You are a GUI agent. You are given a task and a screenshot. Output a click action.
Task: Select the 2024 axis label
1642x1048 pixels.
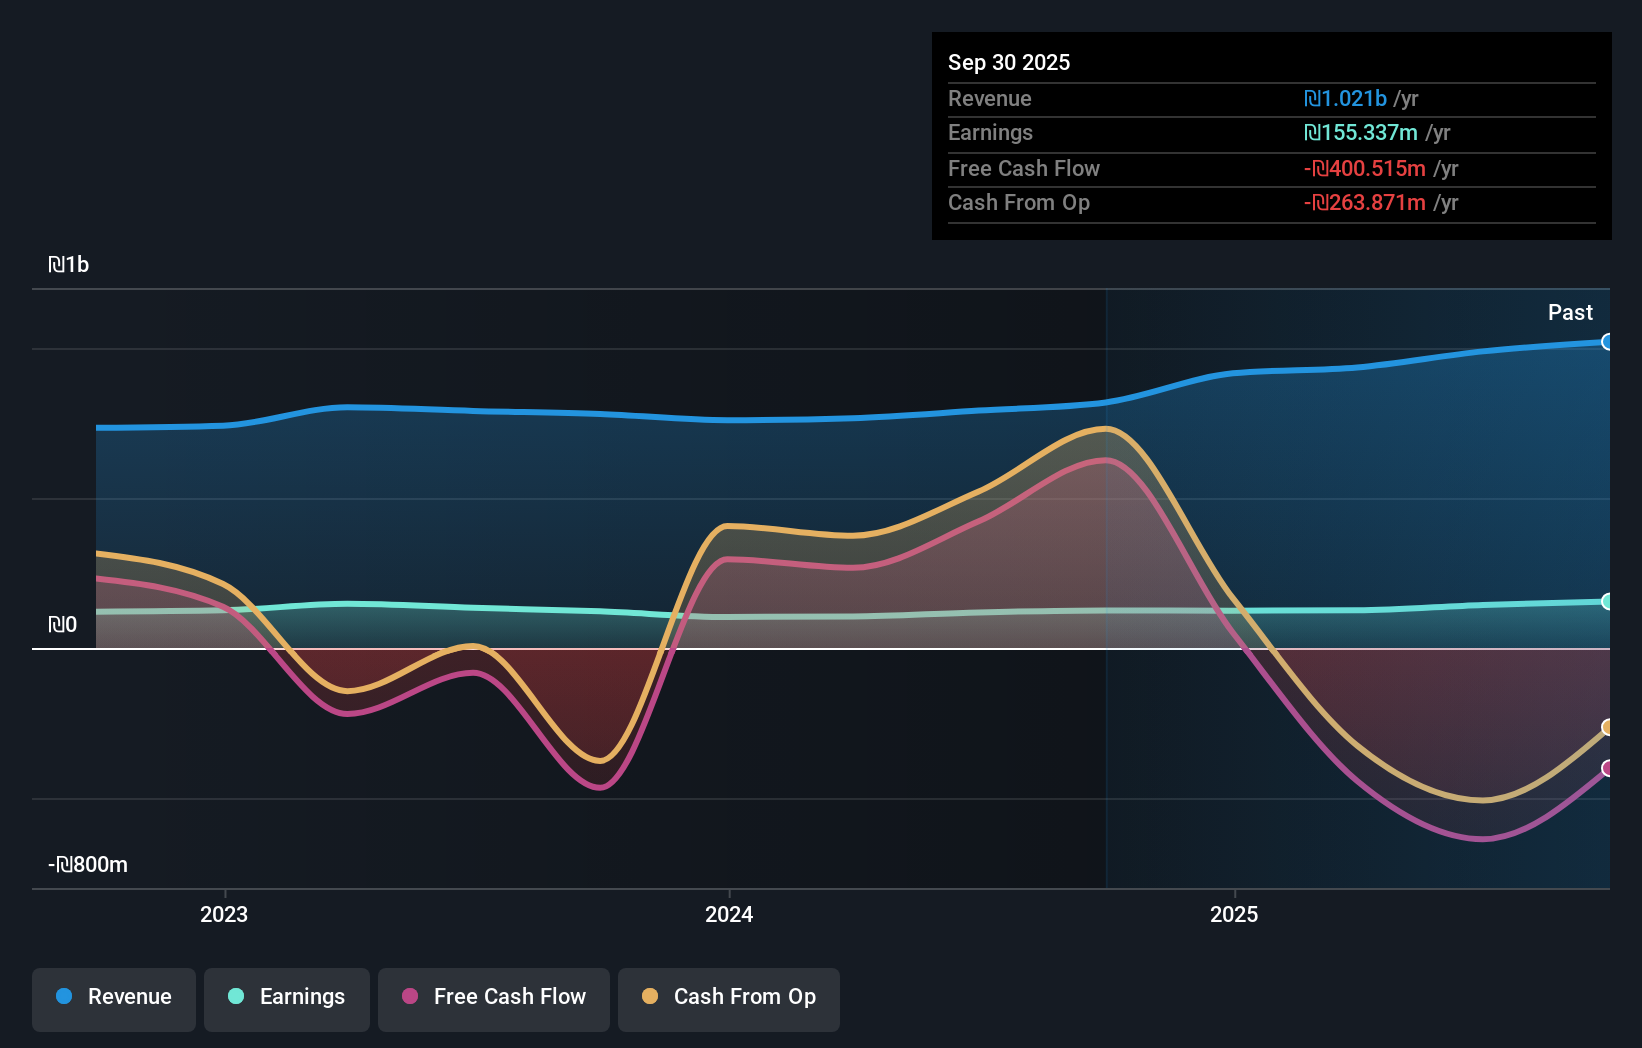pos(728,914)
